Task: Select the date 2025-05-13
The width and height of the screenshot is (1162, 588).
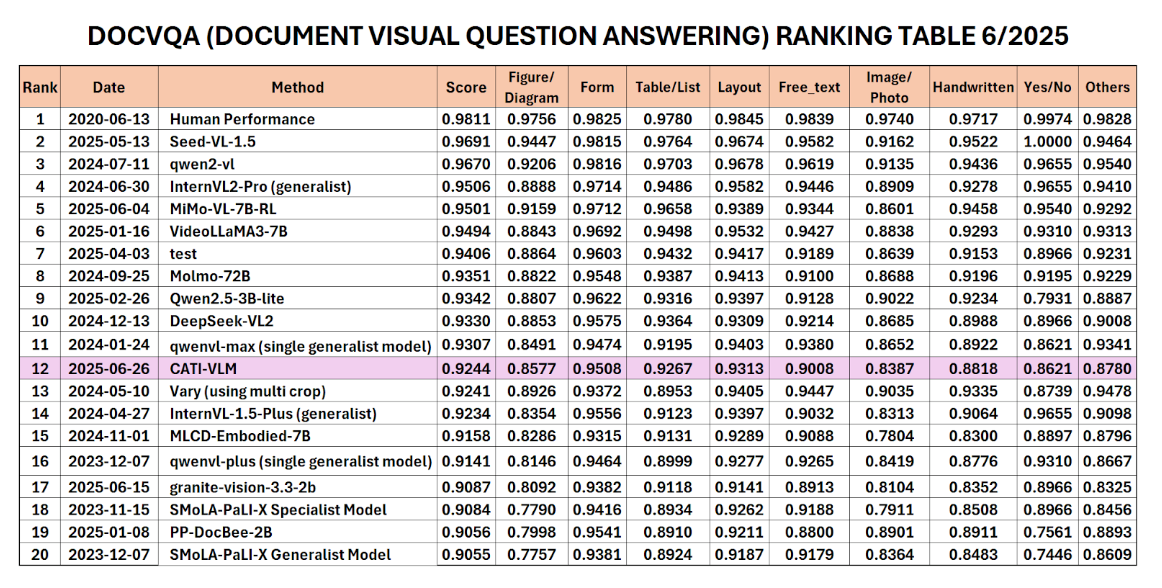Action: (x=109, y=142)
